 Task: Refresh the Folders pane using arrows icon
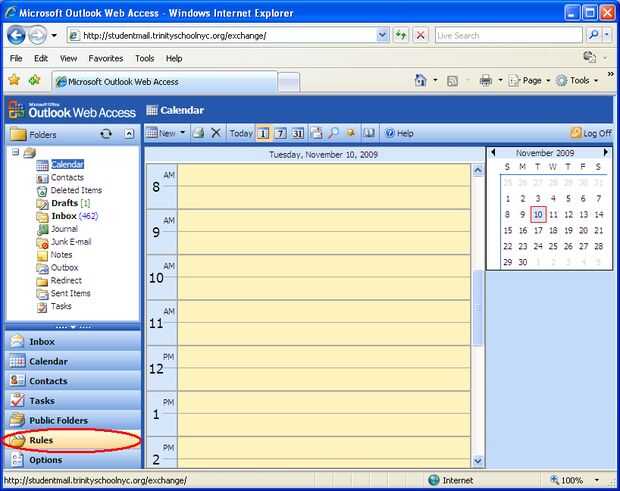[x=106, y=134]
